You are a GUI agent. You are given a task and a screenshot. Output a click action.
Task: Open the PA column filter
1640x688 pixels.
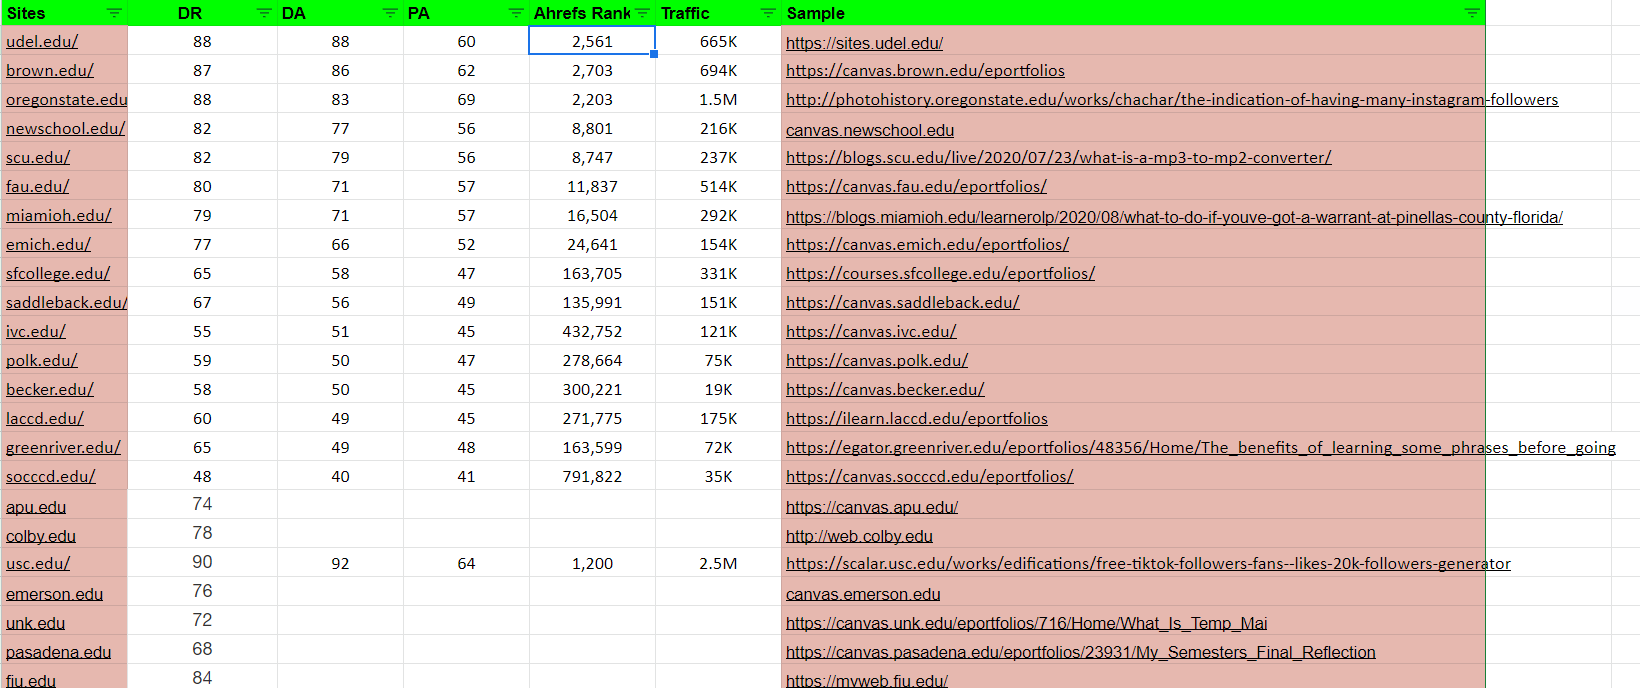point(516,13)
